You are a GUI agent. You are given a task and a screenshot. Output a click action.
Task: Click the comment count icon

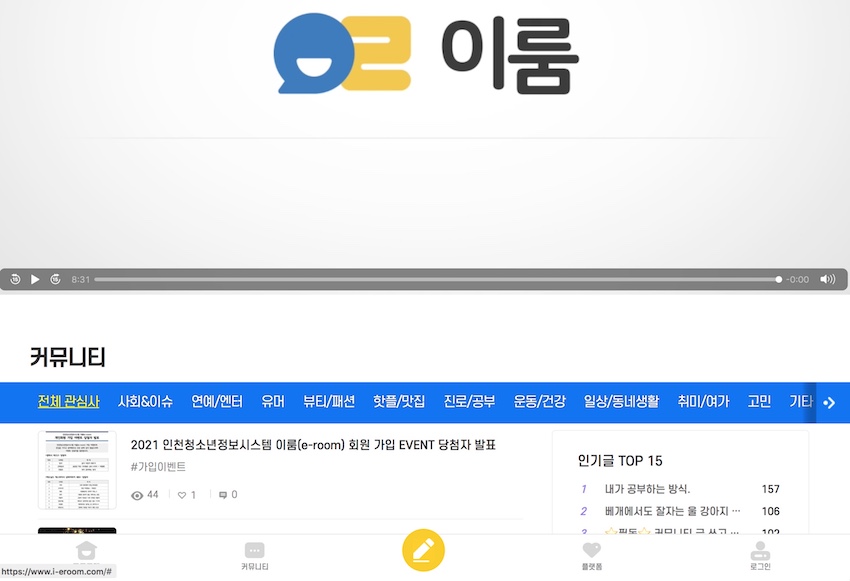[x=223, y=495]
